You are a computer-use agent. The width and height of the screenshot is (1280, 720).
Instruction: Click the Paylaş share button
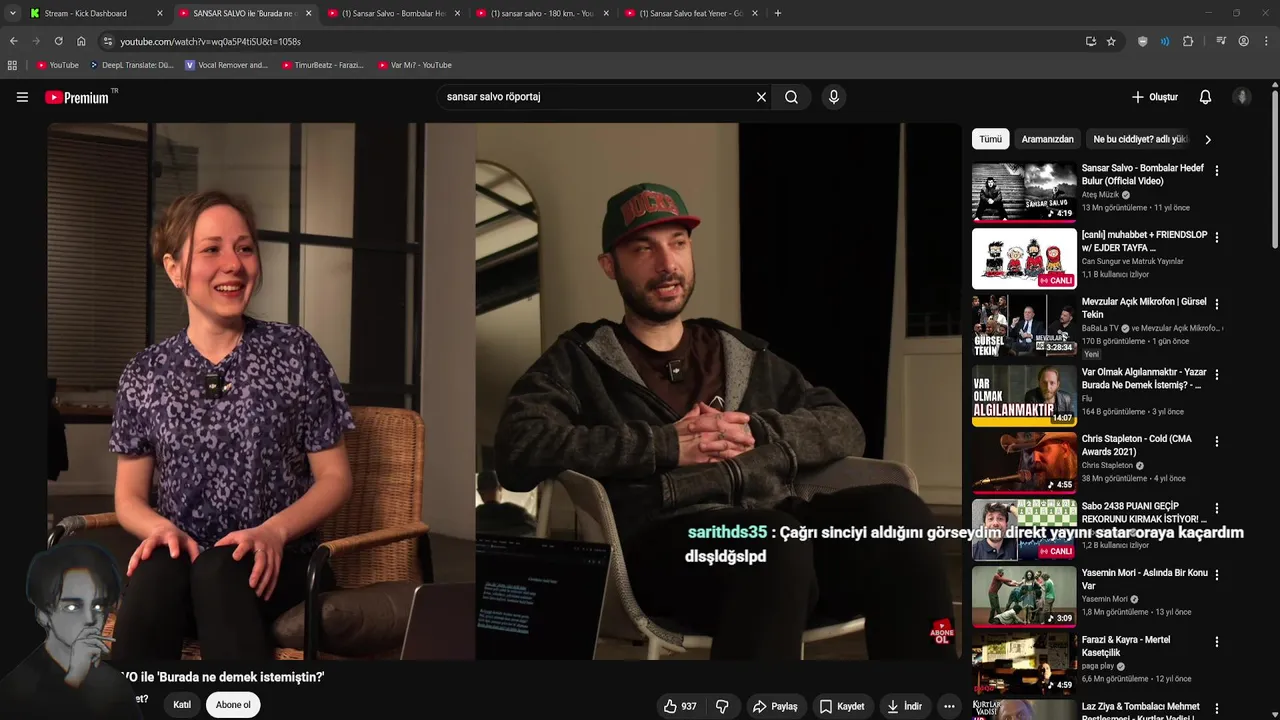point(775,706)
